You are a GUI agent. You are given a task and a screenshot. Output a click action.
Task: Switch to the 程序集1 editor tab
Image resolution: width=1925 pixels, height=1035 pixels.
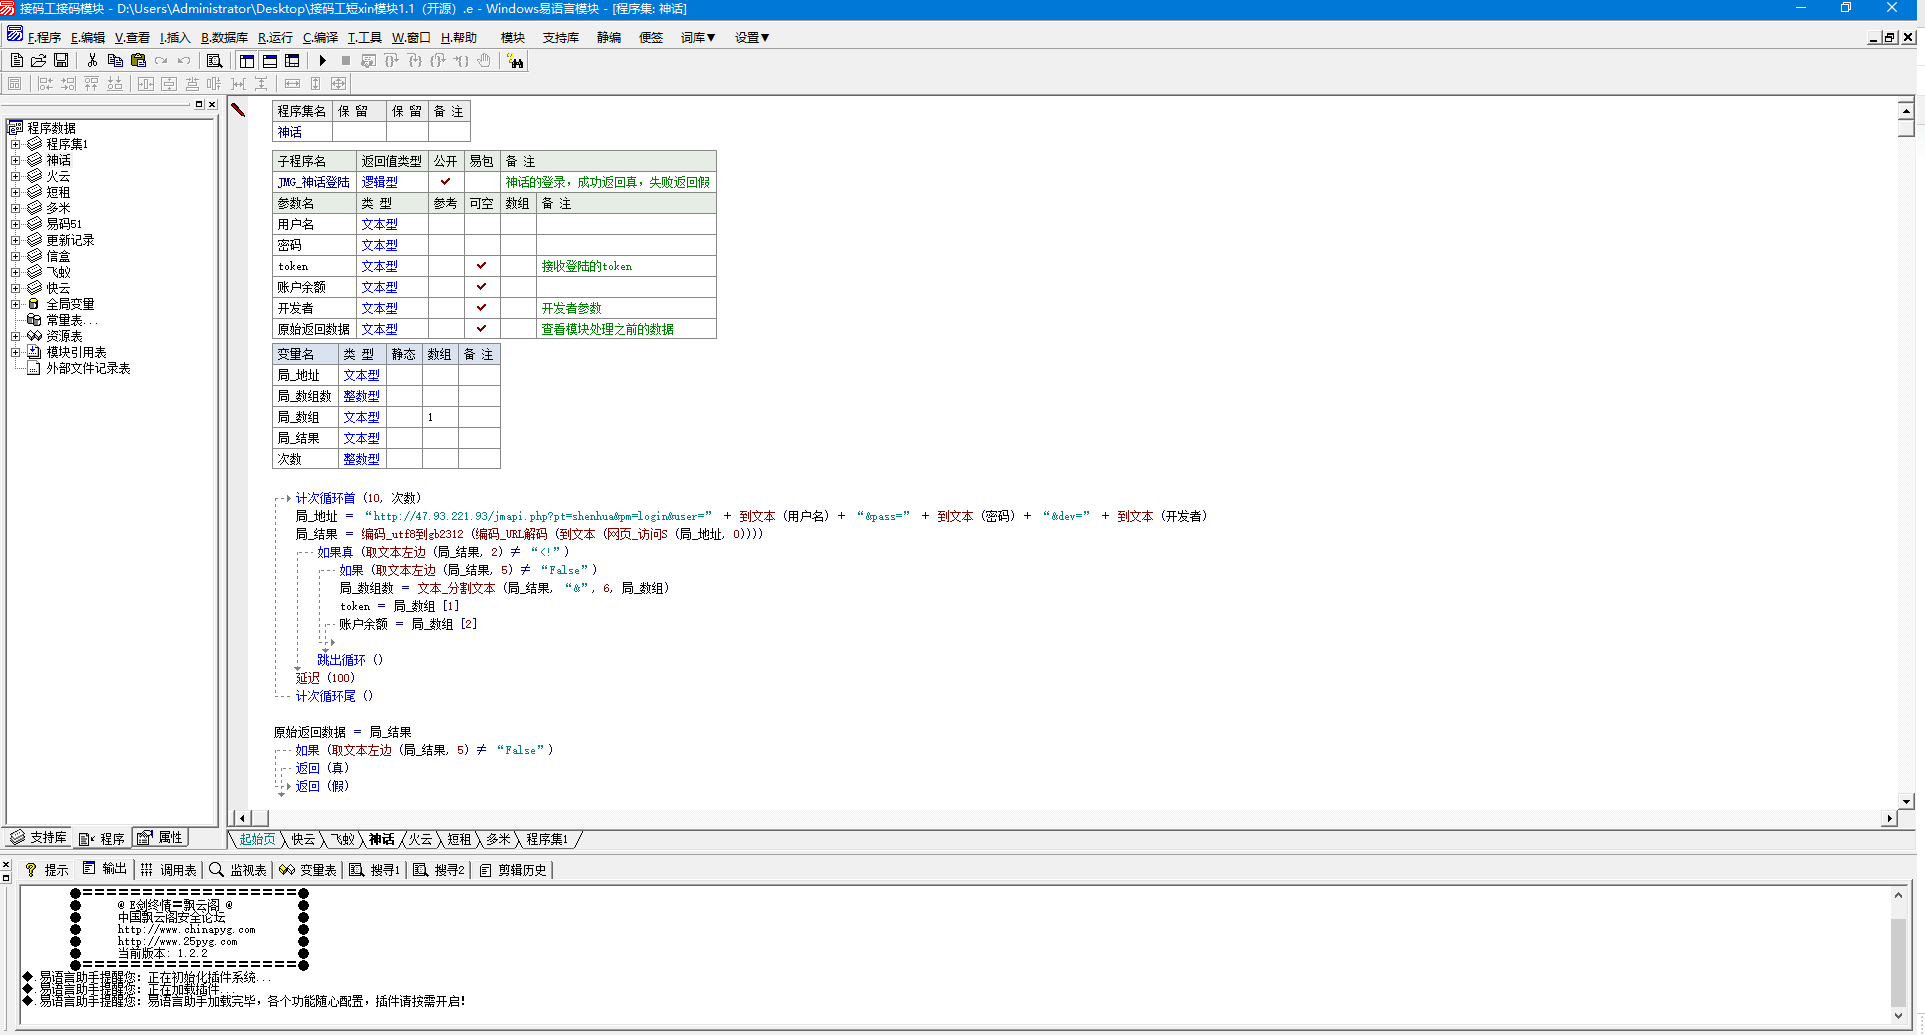547,839
